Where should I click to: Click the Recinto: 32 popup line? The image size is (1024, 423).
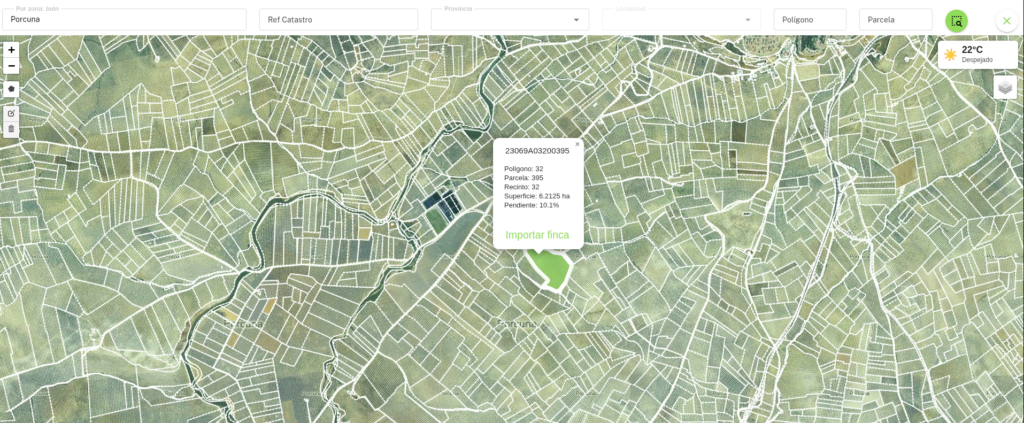click(x=522, y=187)
